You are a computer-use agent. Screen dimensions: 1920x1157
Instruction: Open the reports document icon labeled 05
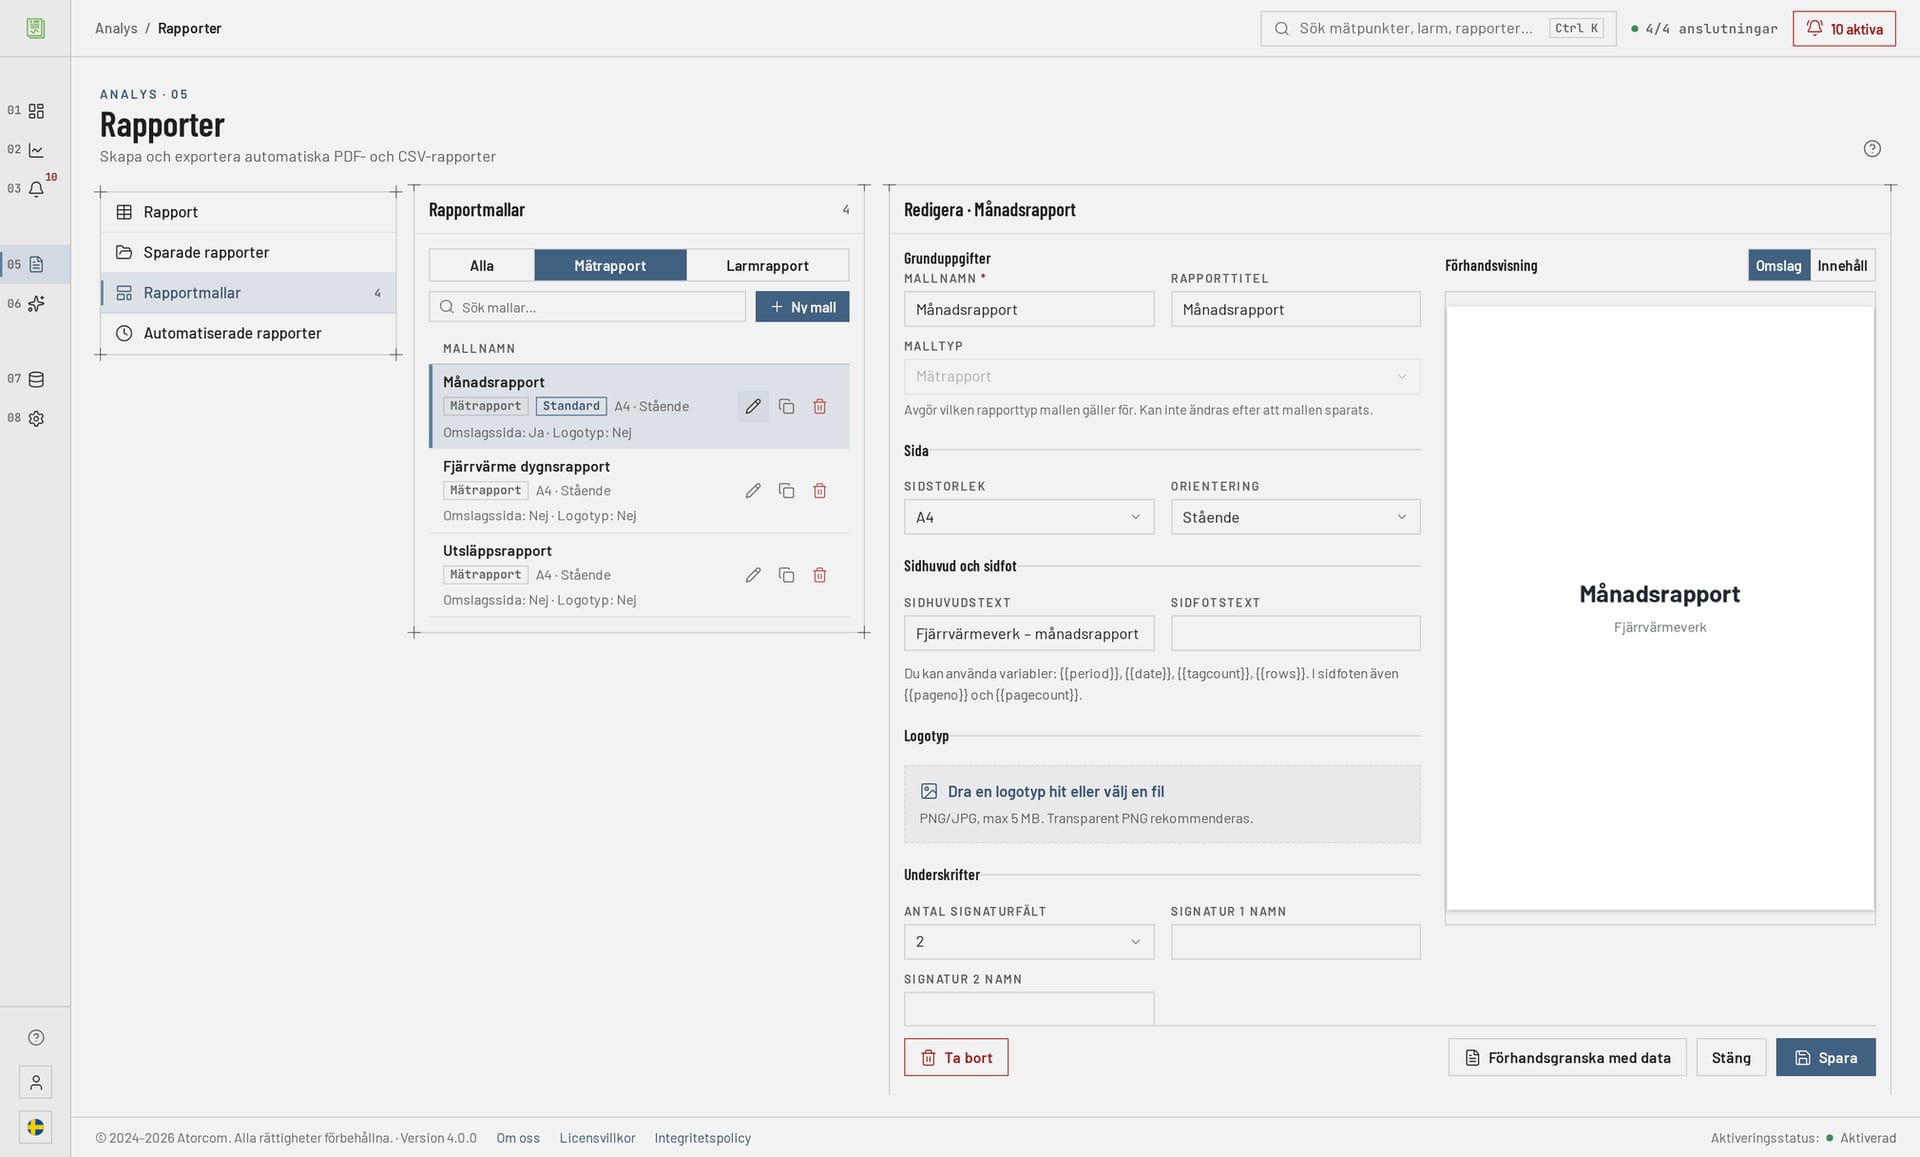pos(36,265)
